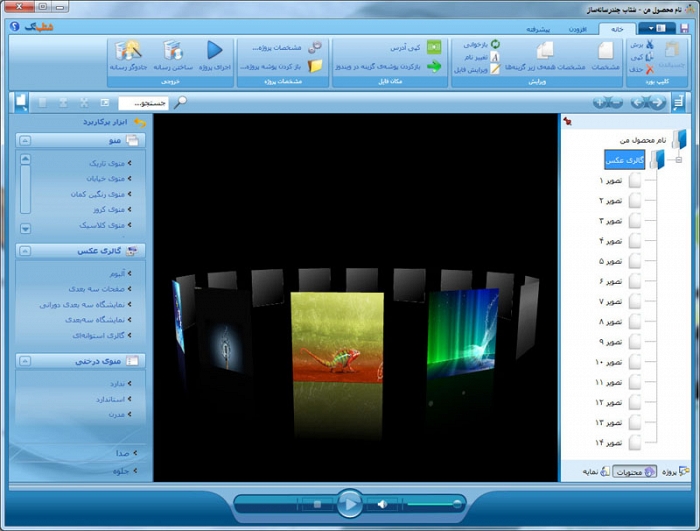700x531 pixels.
Task: Click the magnifier search icon
Action: click(180, 102)
